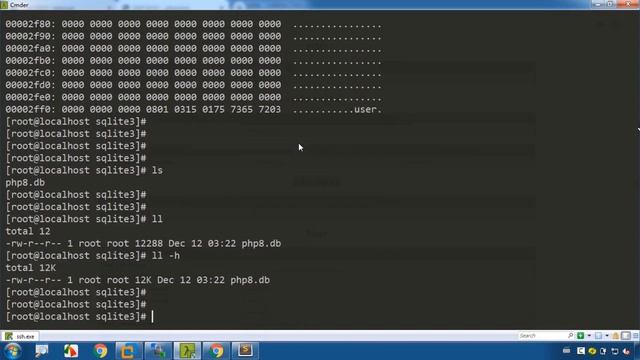640x360 pixels.
Task: Click the '-rw-r--r--' permissions in 12K row
Action: tap(33, 280)
